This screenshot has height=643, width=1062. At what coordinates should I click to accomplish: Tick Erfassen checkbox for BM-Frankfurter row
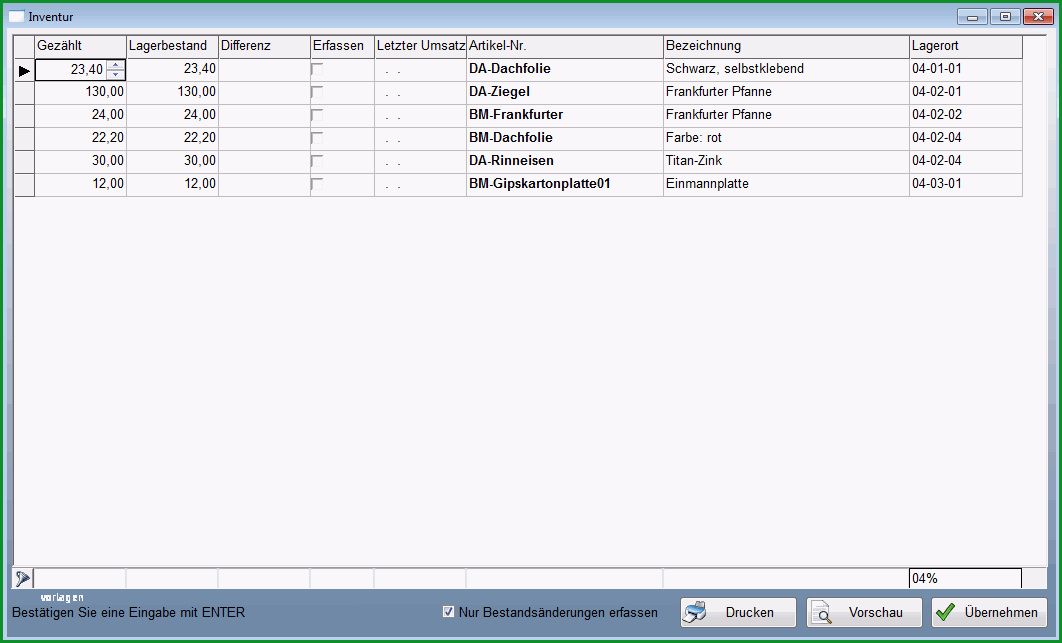click(x=317, y=115)
